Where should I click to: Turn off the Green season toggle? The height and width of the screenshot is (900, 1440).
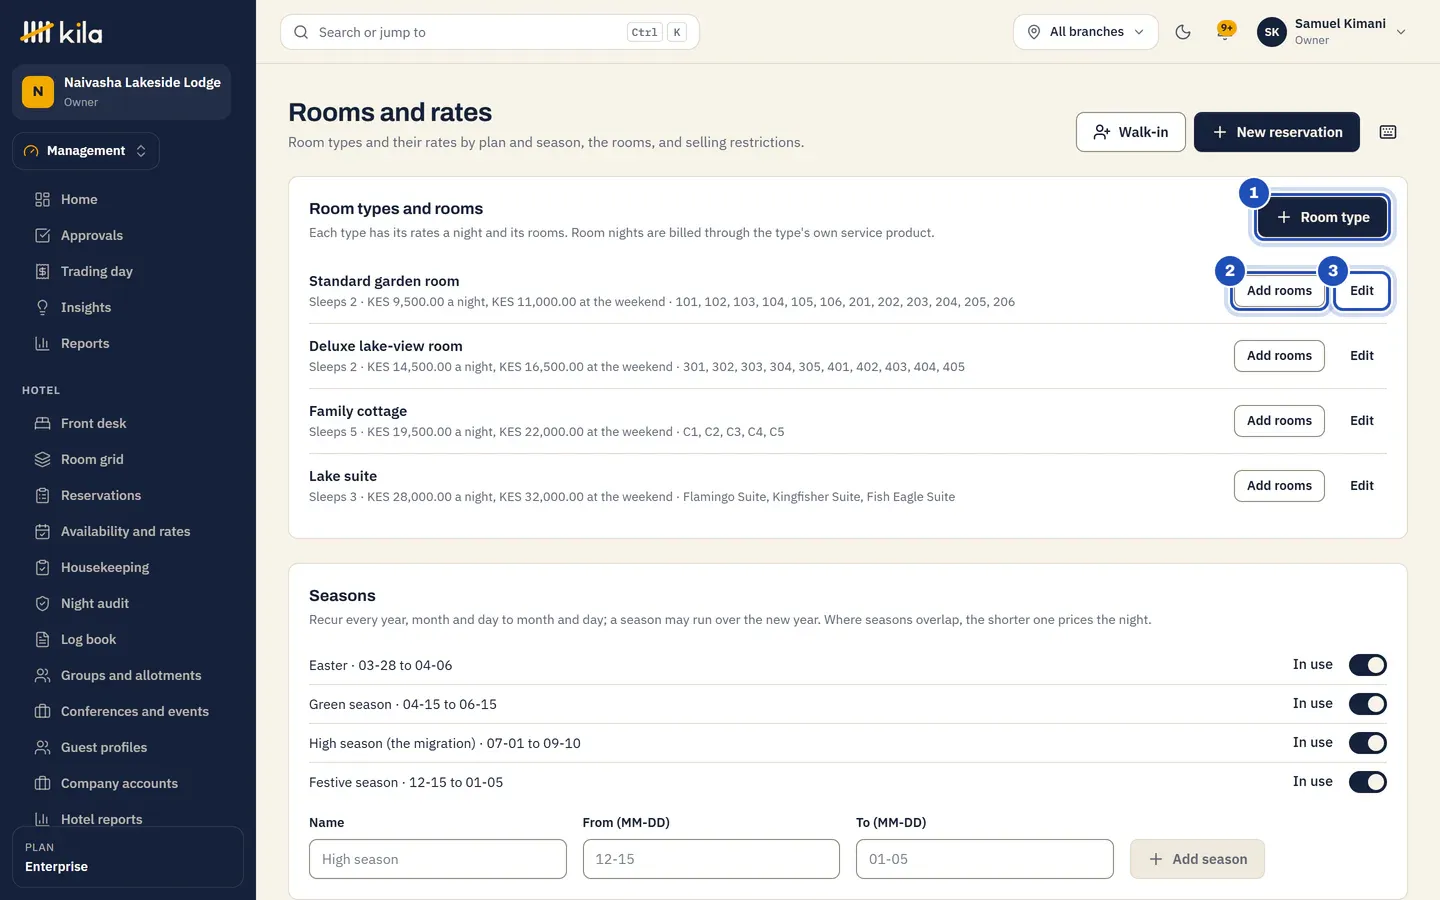click(x=1368, y=704)
